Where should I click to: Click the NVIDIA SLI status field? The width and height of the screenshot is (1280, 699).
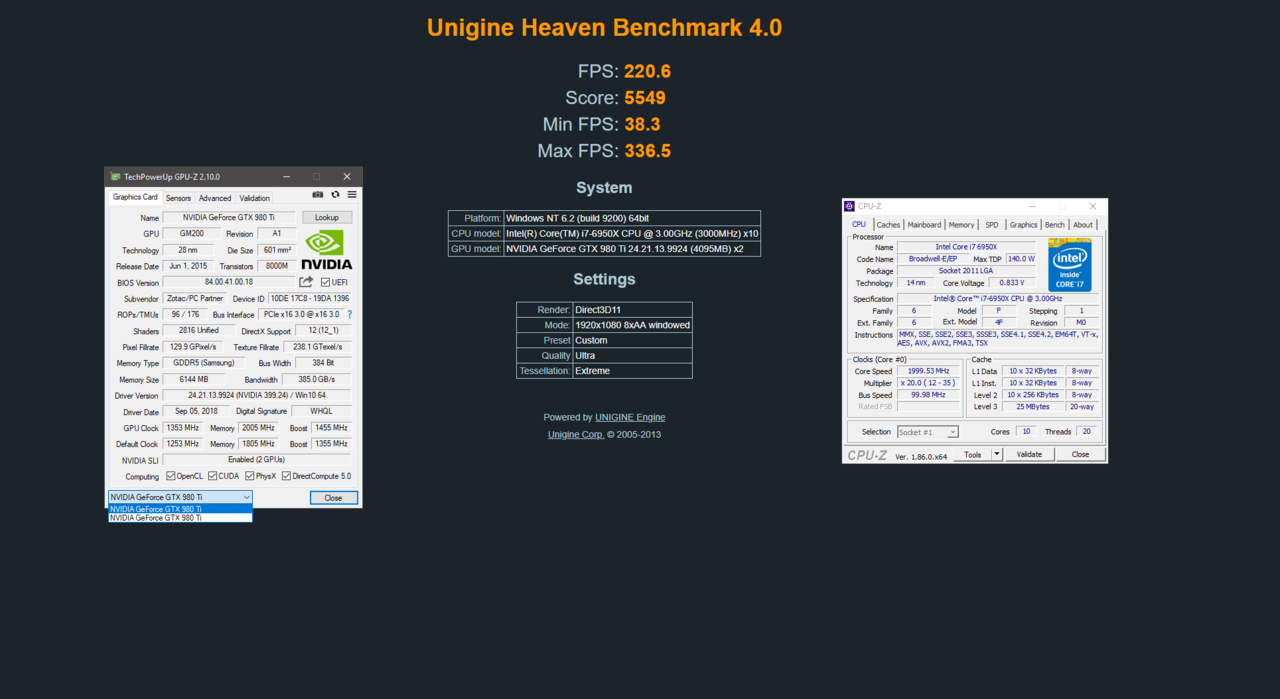tap(257, 460)
